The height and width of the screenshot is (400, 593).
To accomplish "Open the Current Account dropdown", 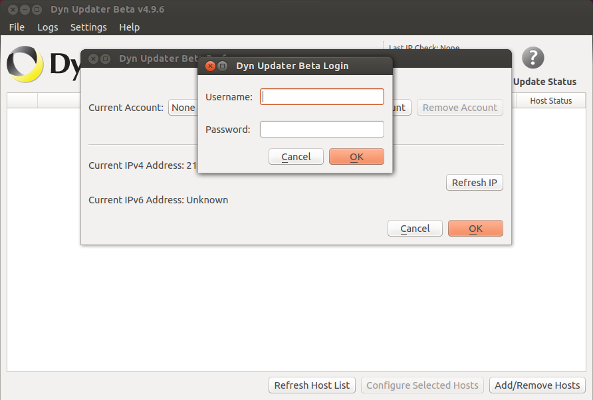I will [183, 108].
